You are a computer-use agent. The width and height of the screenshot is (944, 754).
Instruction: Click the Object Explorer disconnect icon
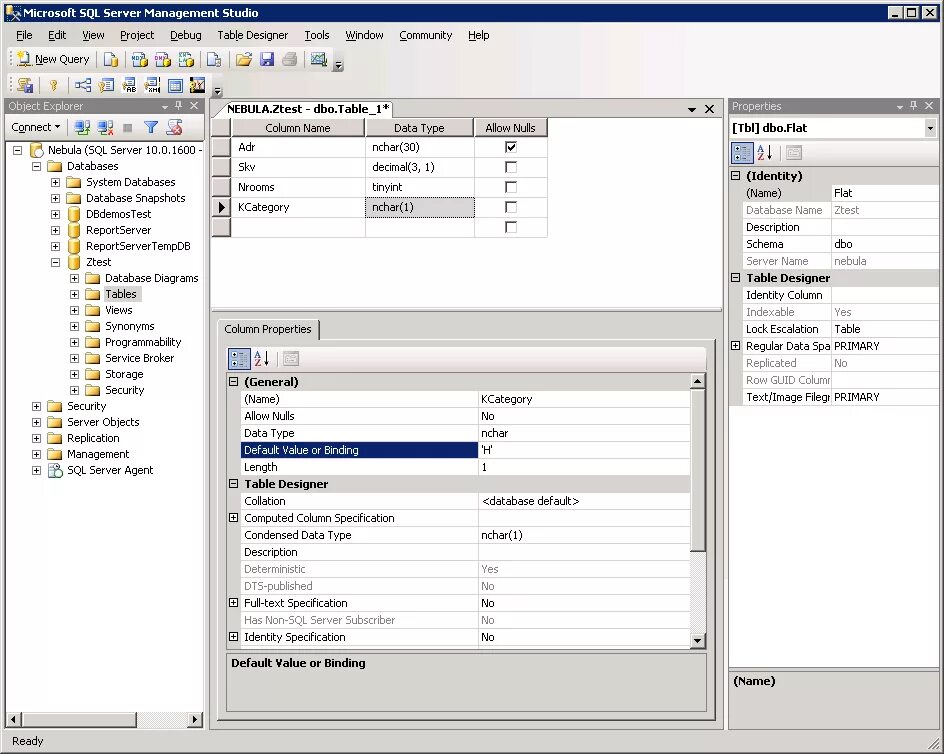[x=105, y=127]
